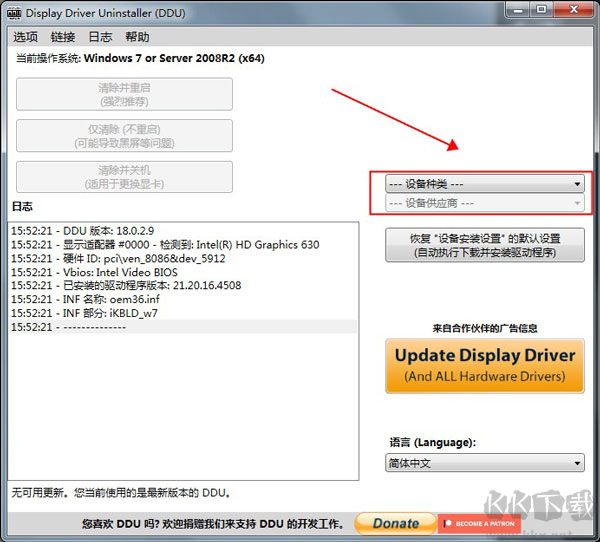This screenshot has height=542, width=600.
Task: Open the 日志 menu
Action: point(100,37)
